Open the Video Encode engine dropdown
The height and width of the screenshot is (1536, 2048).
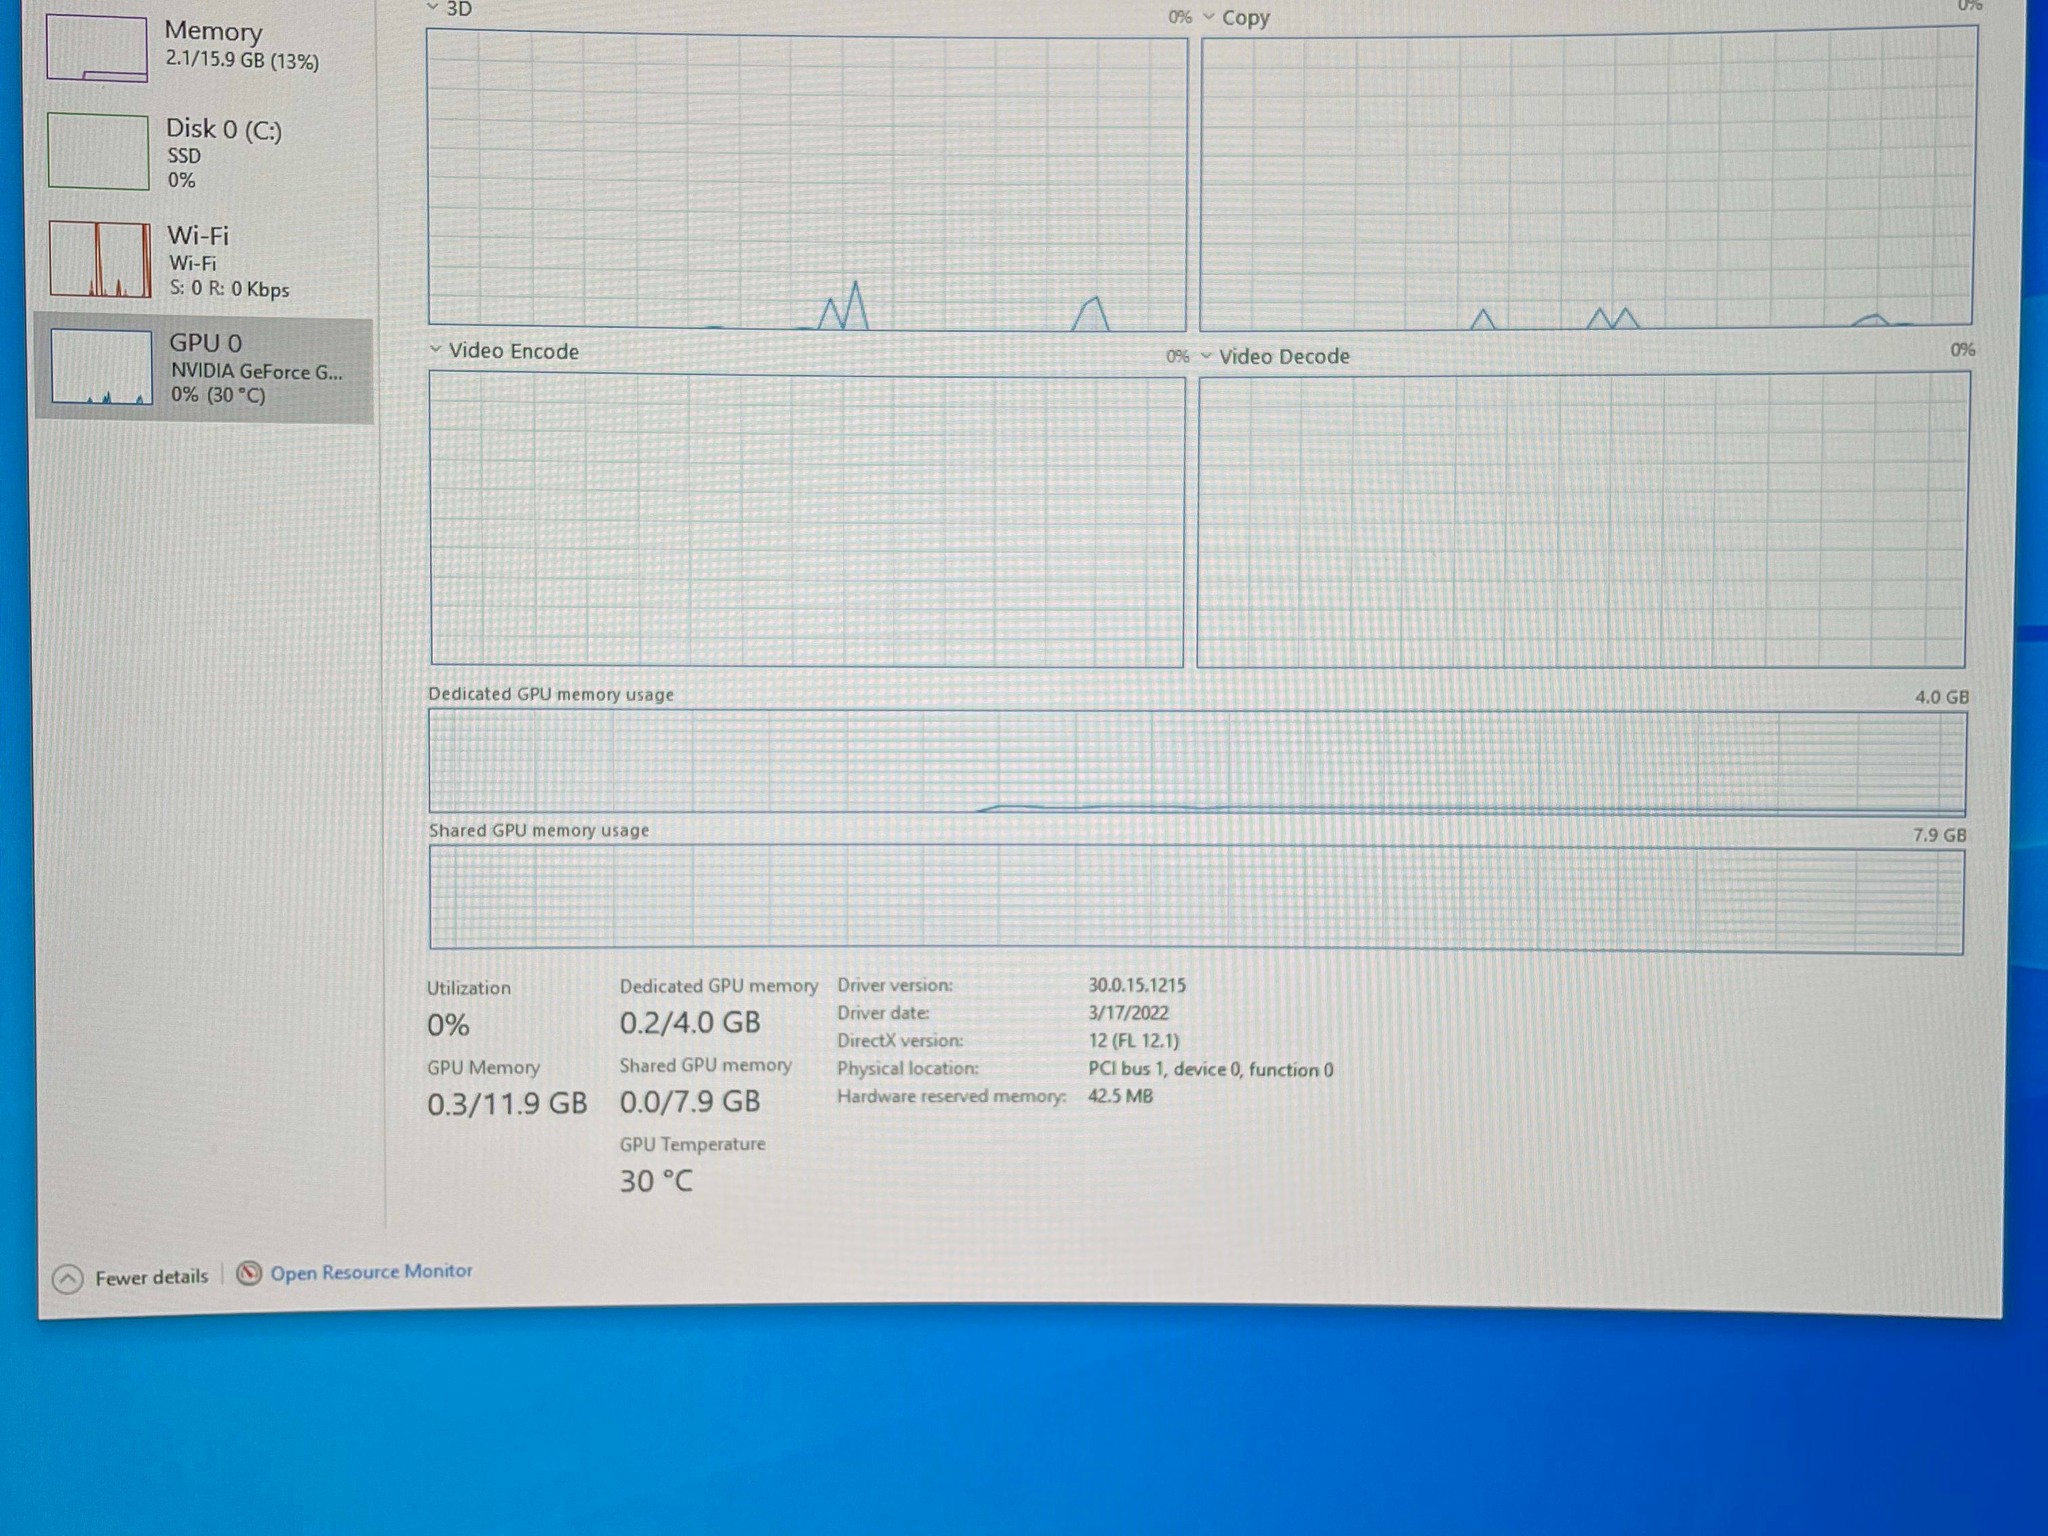[x=435, y=350]
